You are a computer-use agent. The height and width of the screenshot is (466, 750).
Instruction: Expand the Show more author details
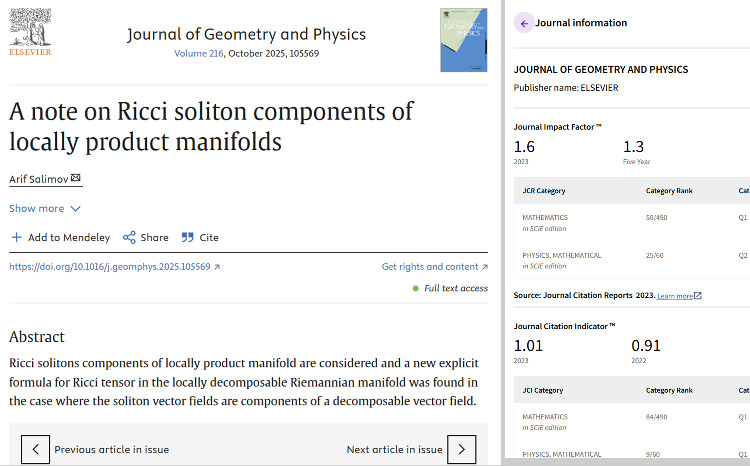45,208
